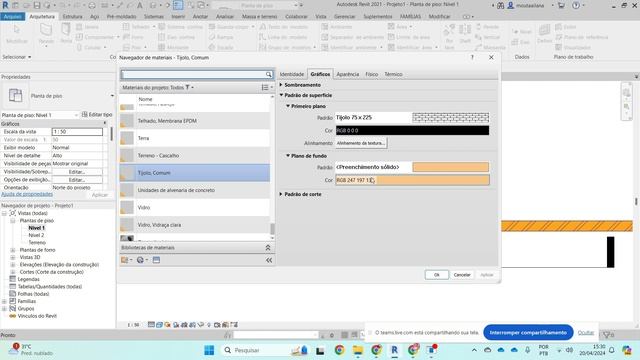Click the search magnifier in material browser
Image resolution: width=640 pixels, height=360 pixels.
click(269, 74)
